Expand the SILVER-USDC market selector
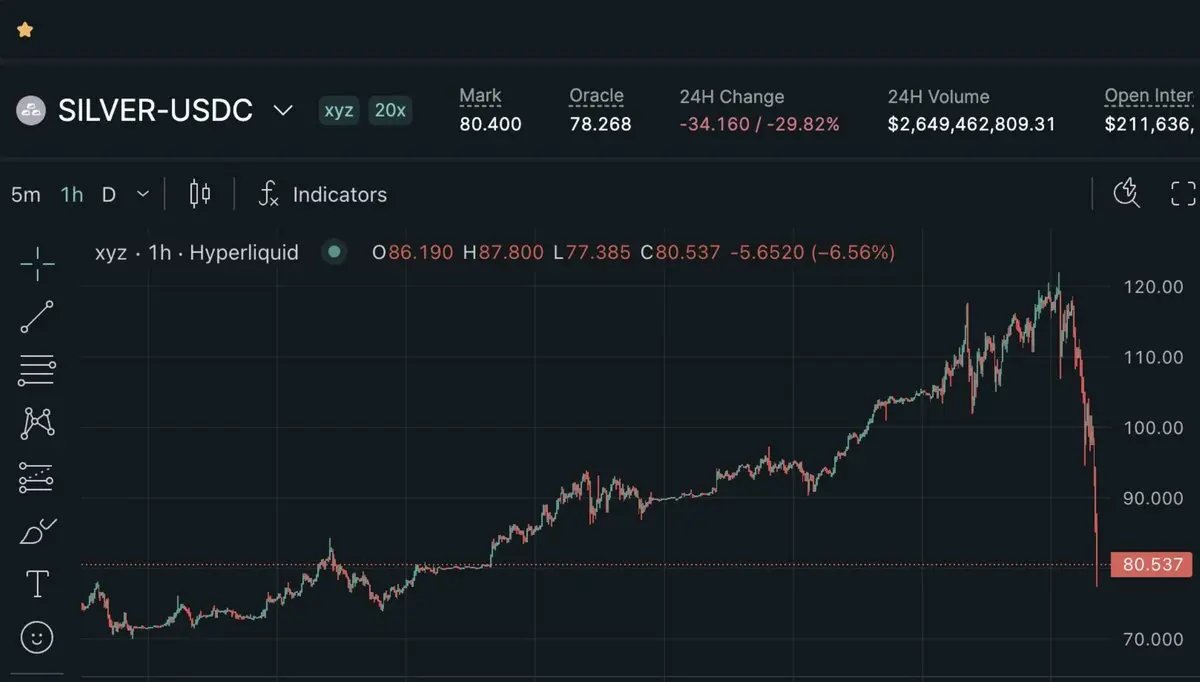 point(283,110)
